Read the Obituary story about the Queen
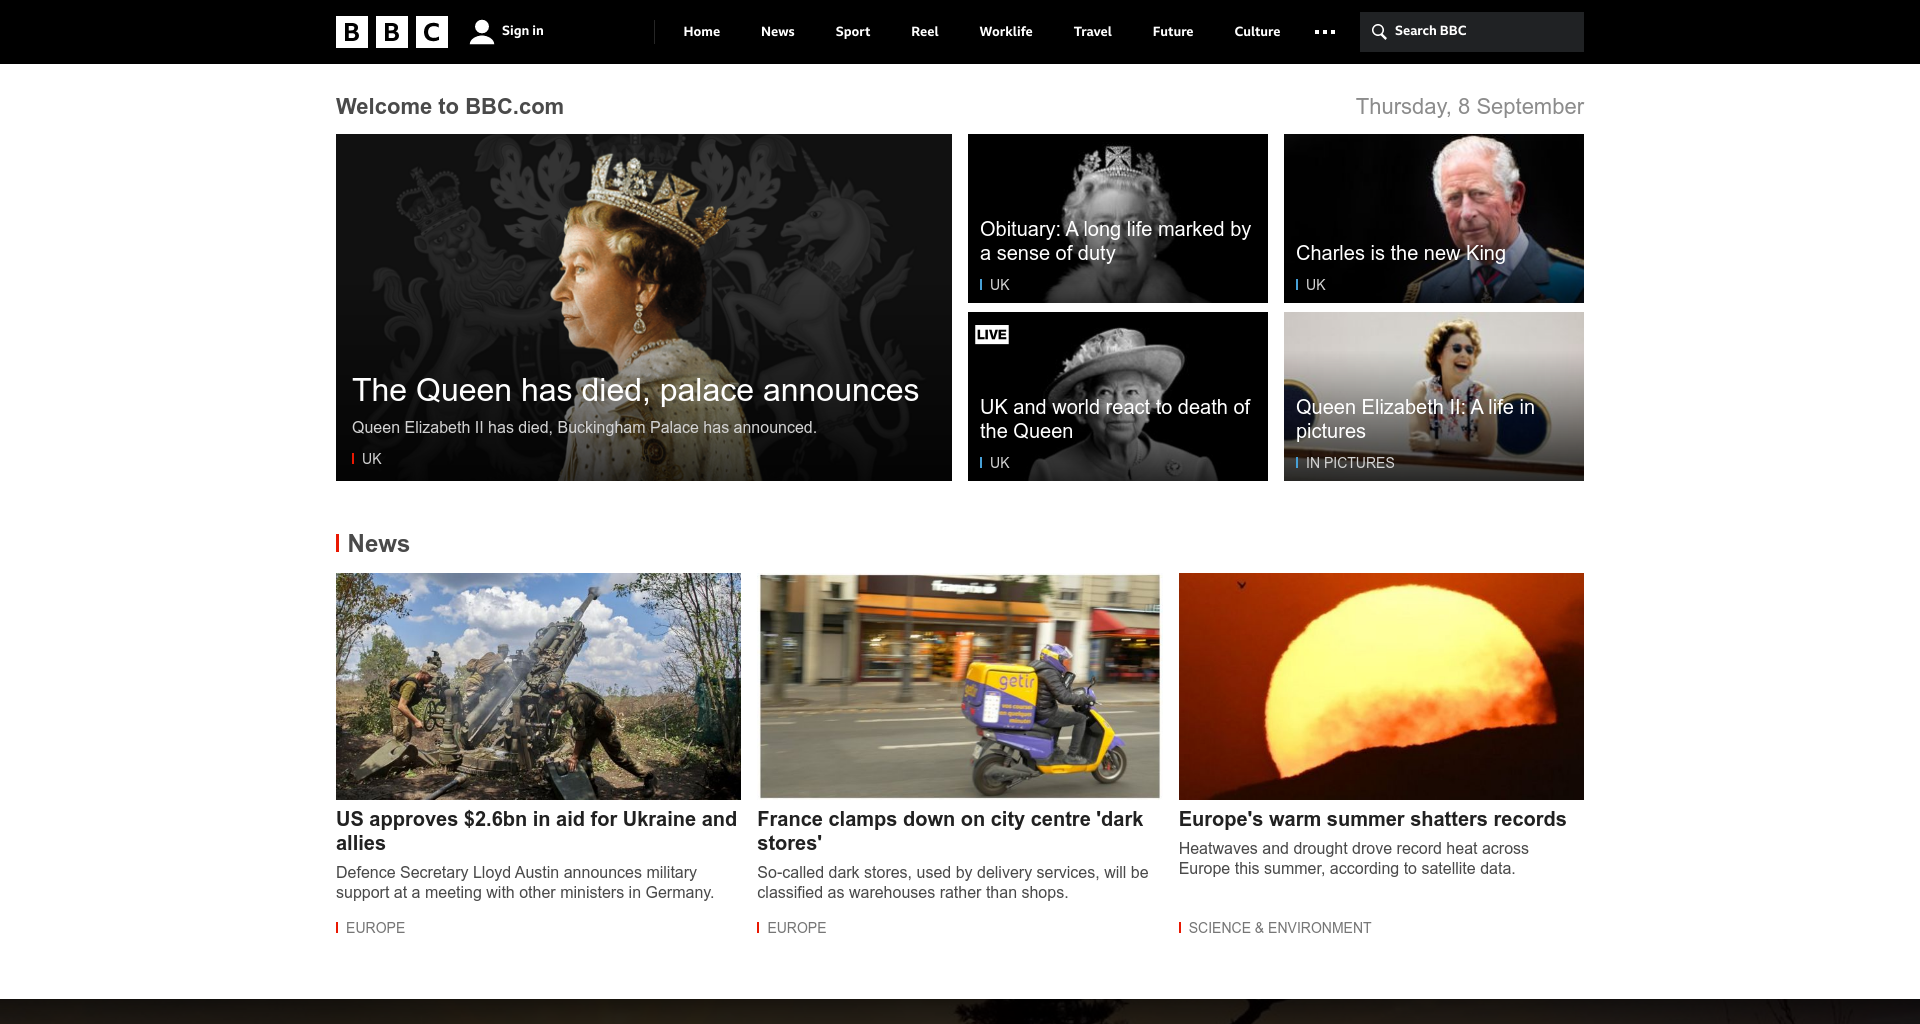Image resolution: width=1920 pixels, height=1024 pixels. 1115,241
